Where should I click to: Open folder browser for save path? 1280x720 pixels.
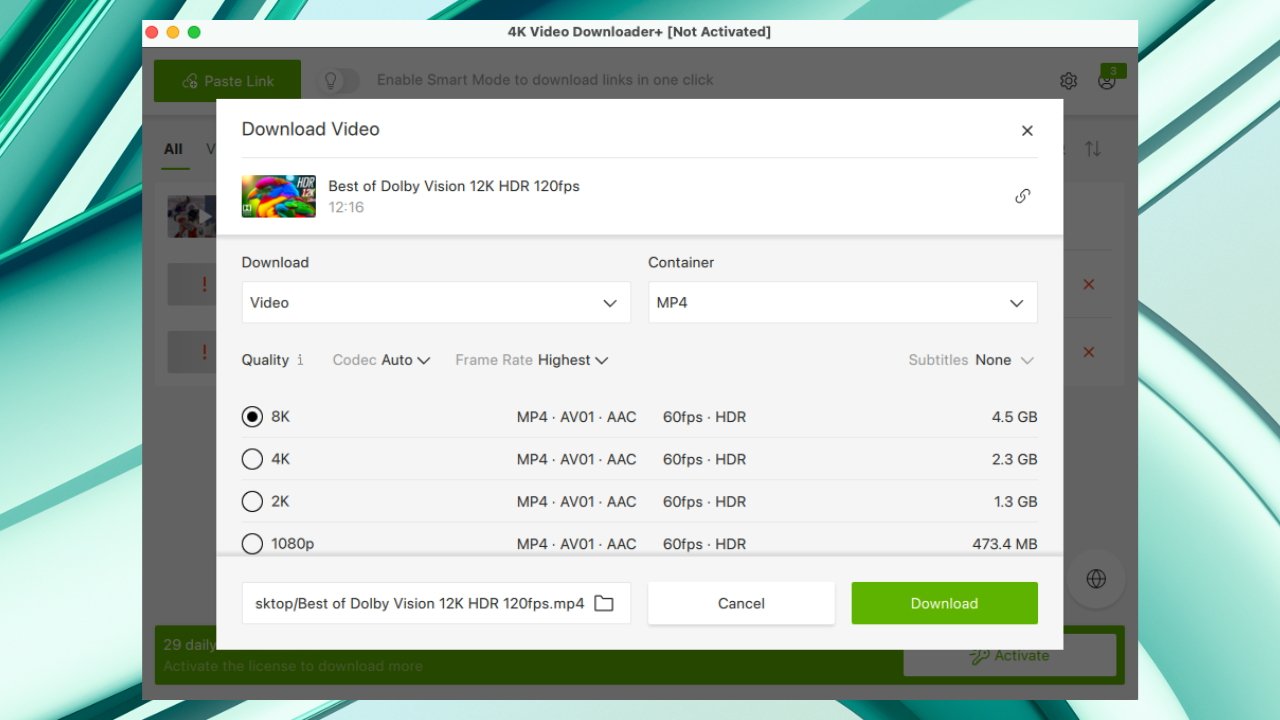604,603
